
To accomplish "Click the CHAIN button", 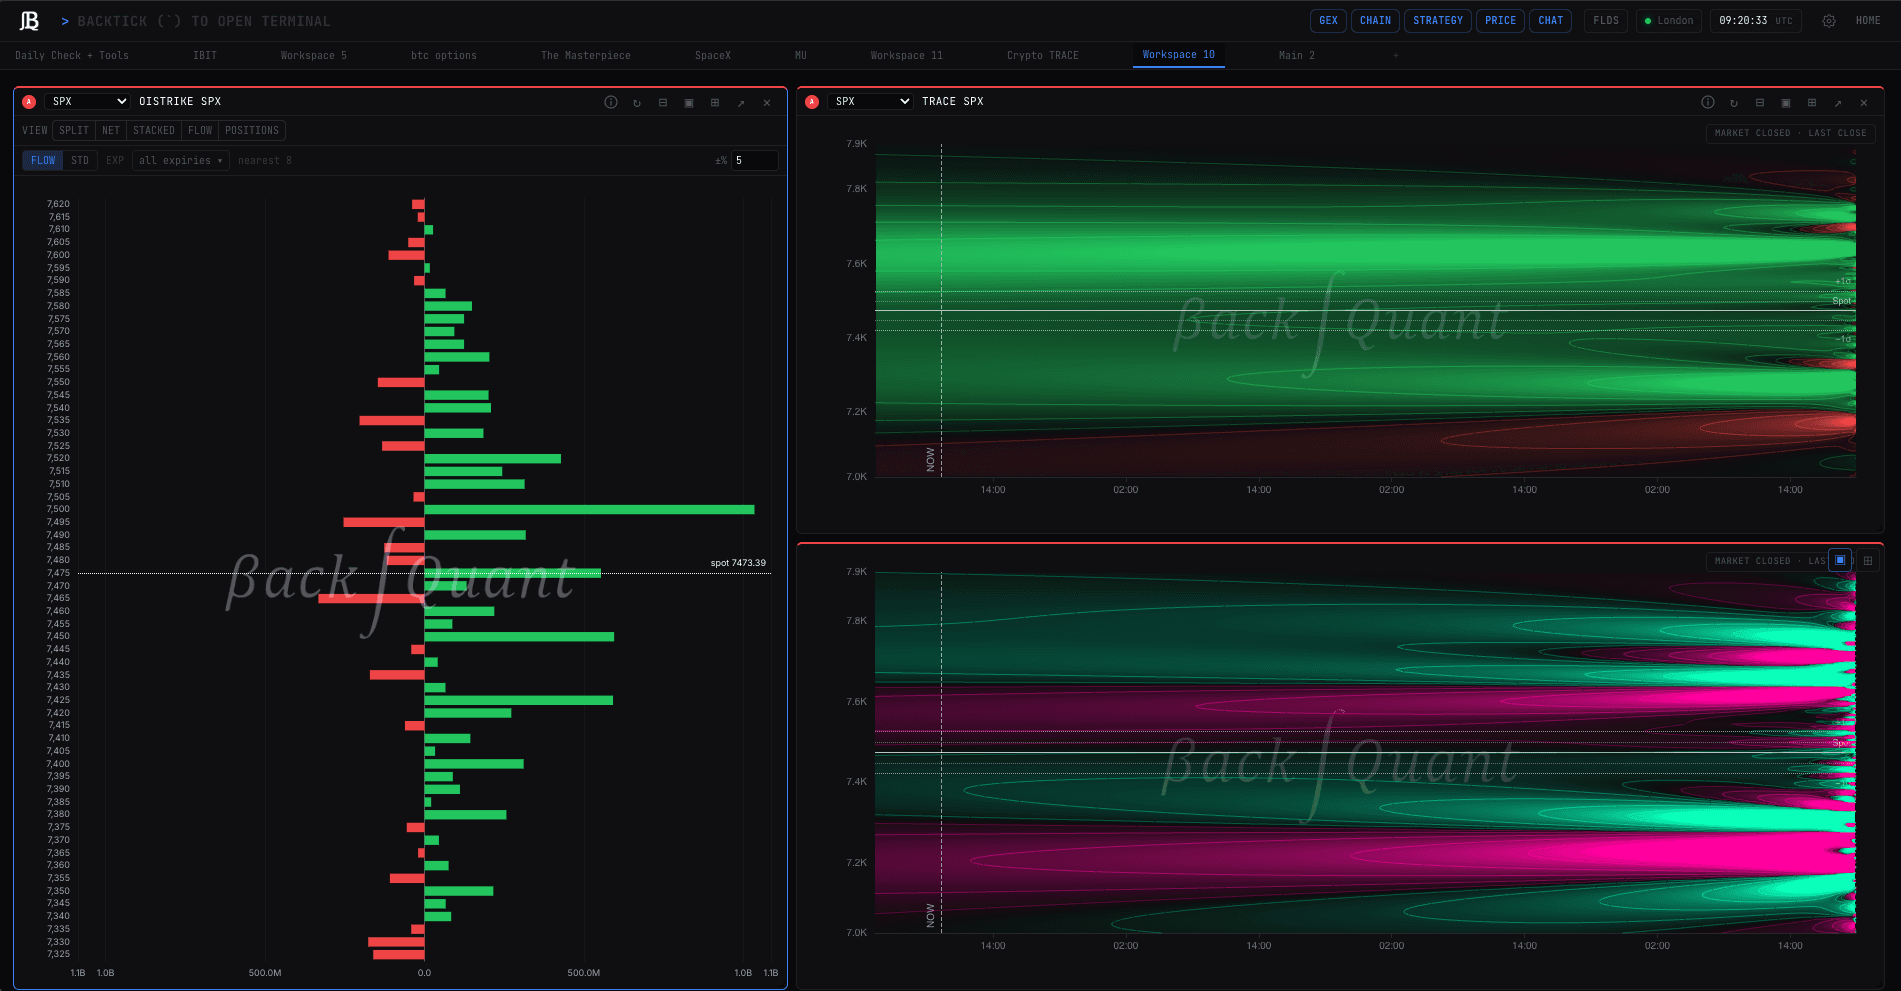I will point(1376,21).
